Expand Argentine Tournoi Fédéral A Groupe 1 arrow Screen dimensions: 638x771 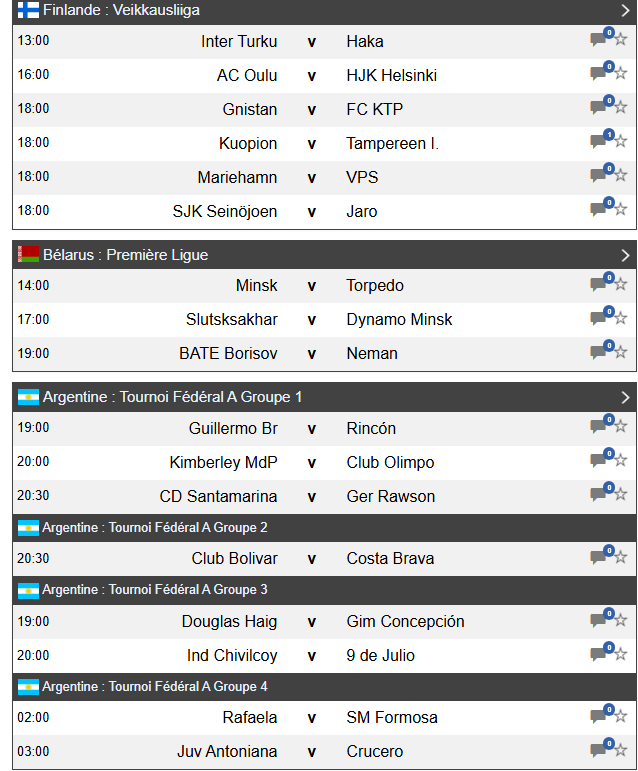[625, 397]
